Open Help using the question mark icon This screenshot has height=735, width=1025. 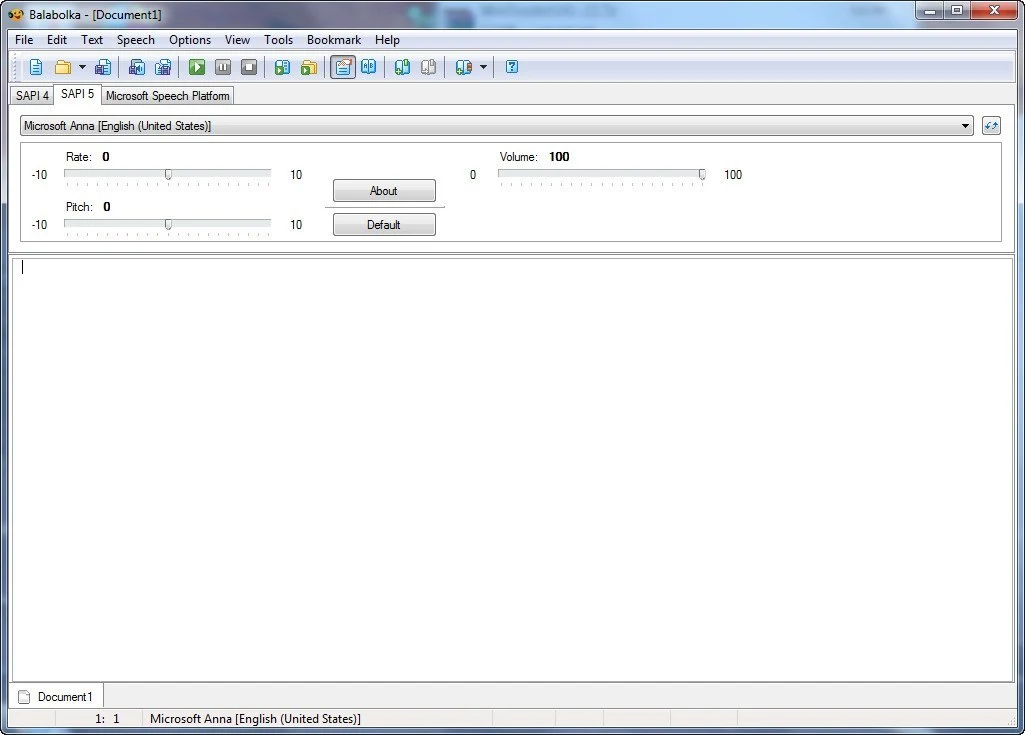coord(512,67)
